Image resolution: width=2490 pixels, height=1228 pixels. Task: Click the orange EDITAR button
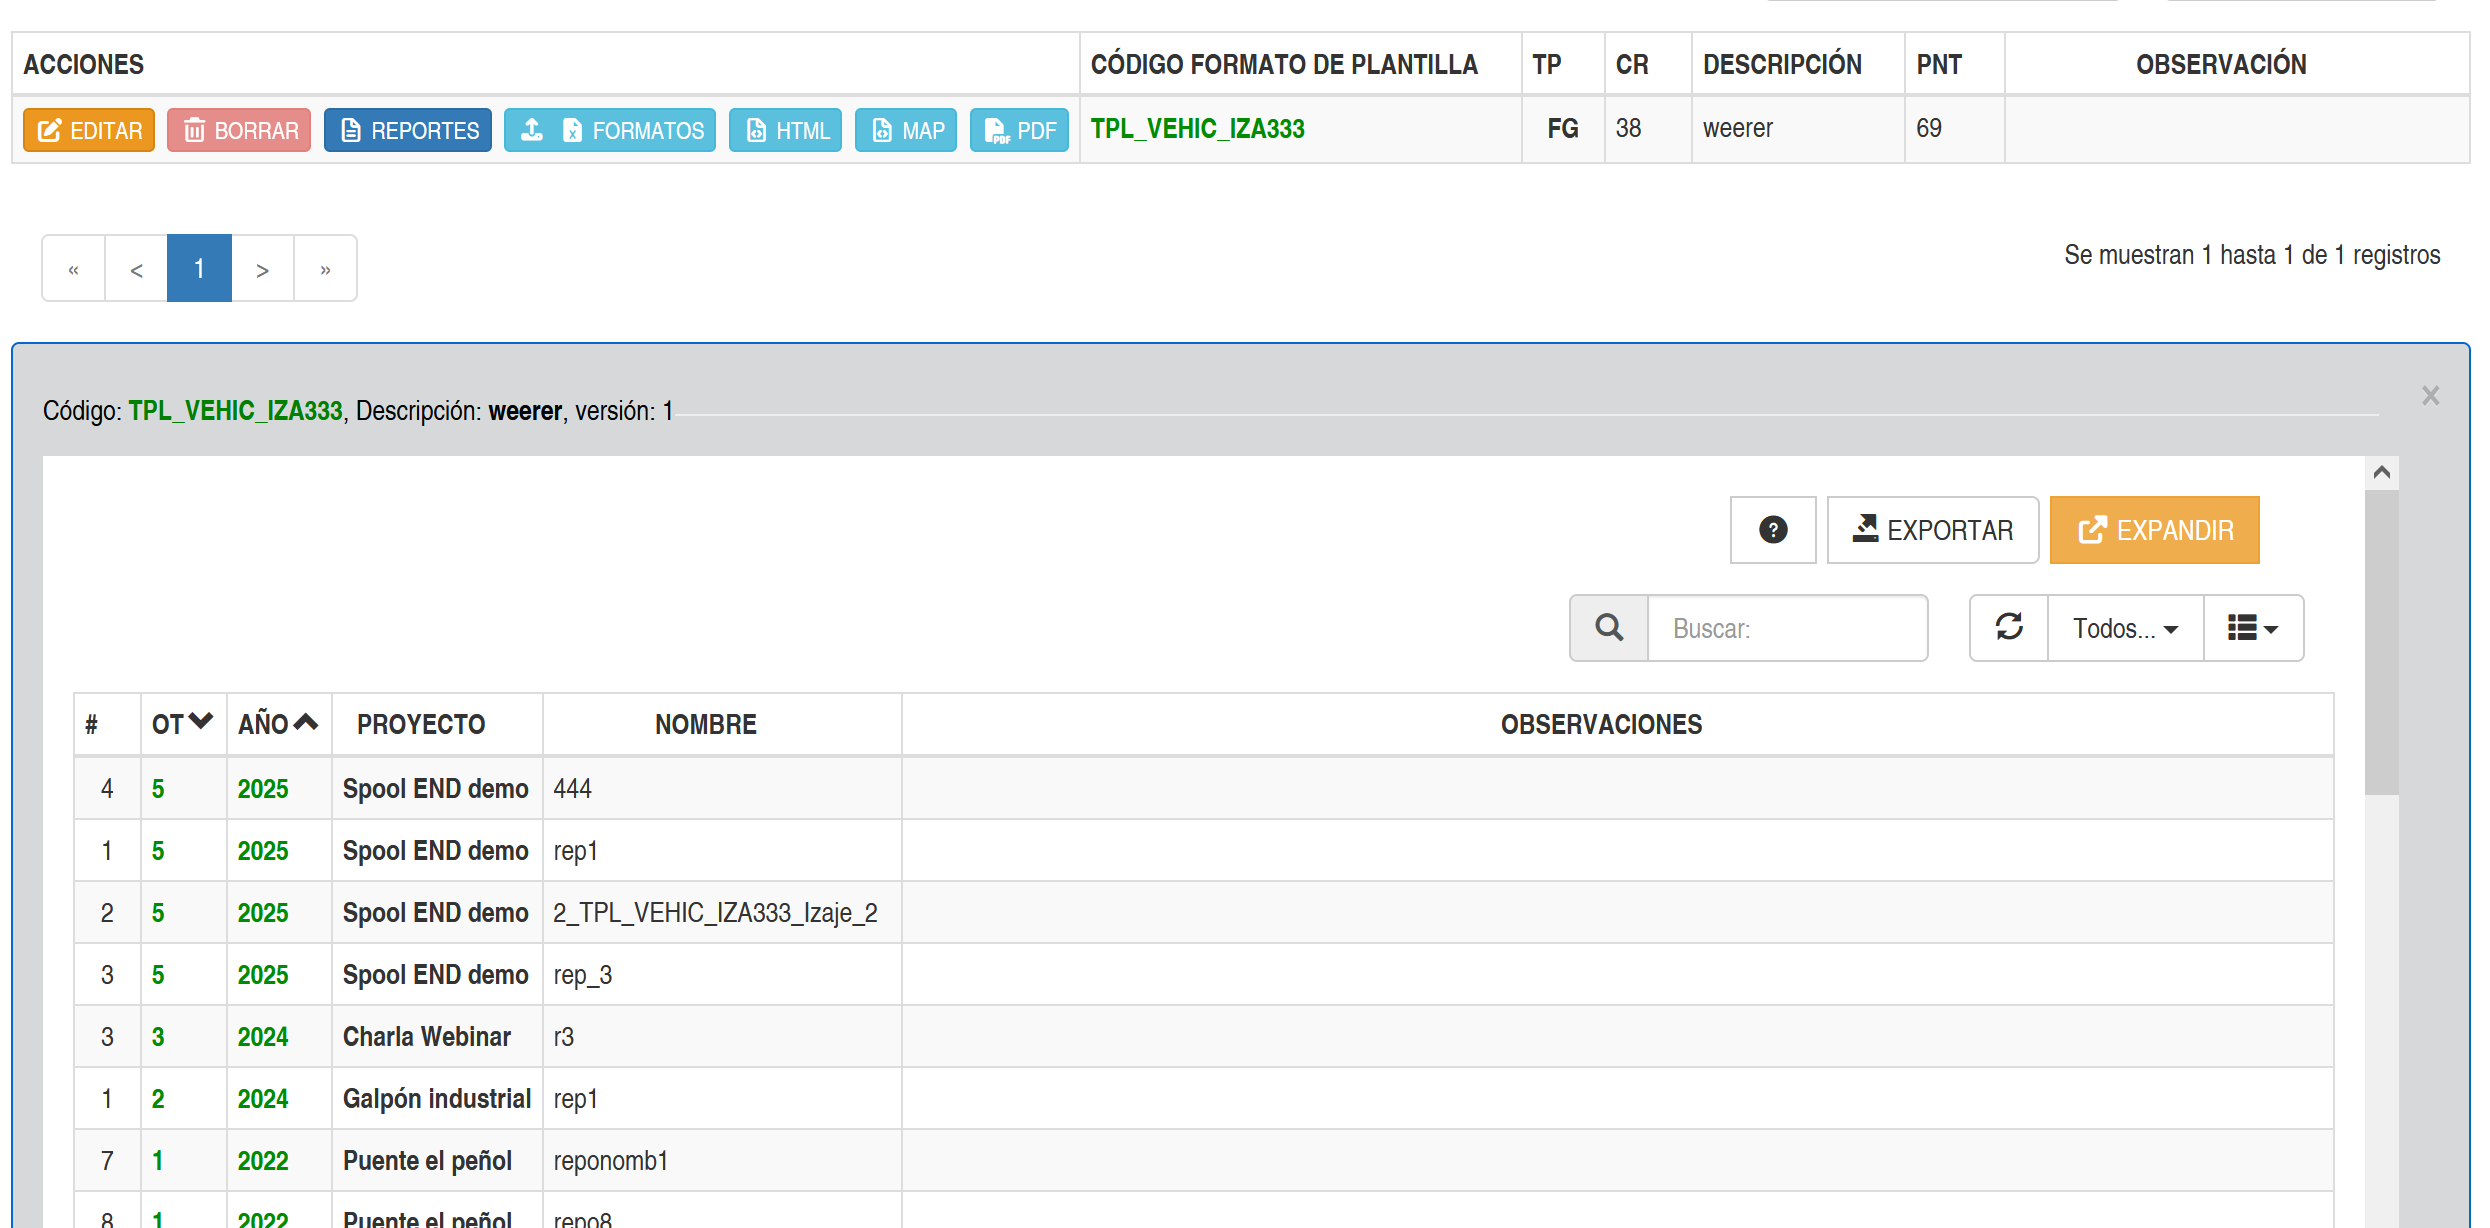pos(89,130)
